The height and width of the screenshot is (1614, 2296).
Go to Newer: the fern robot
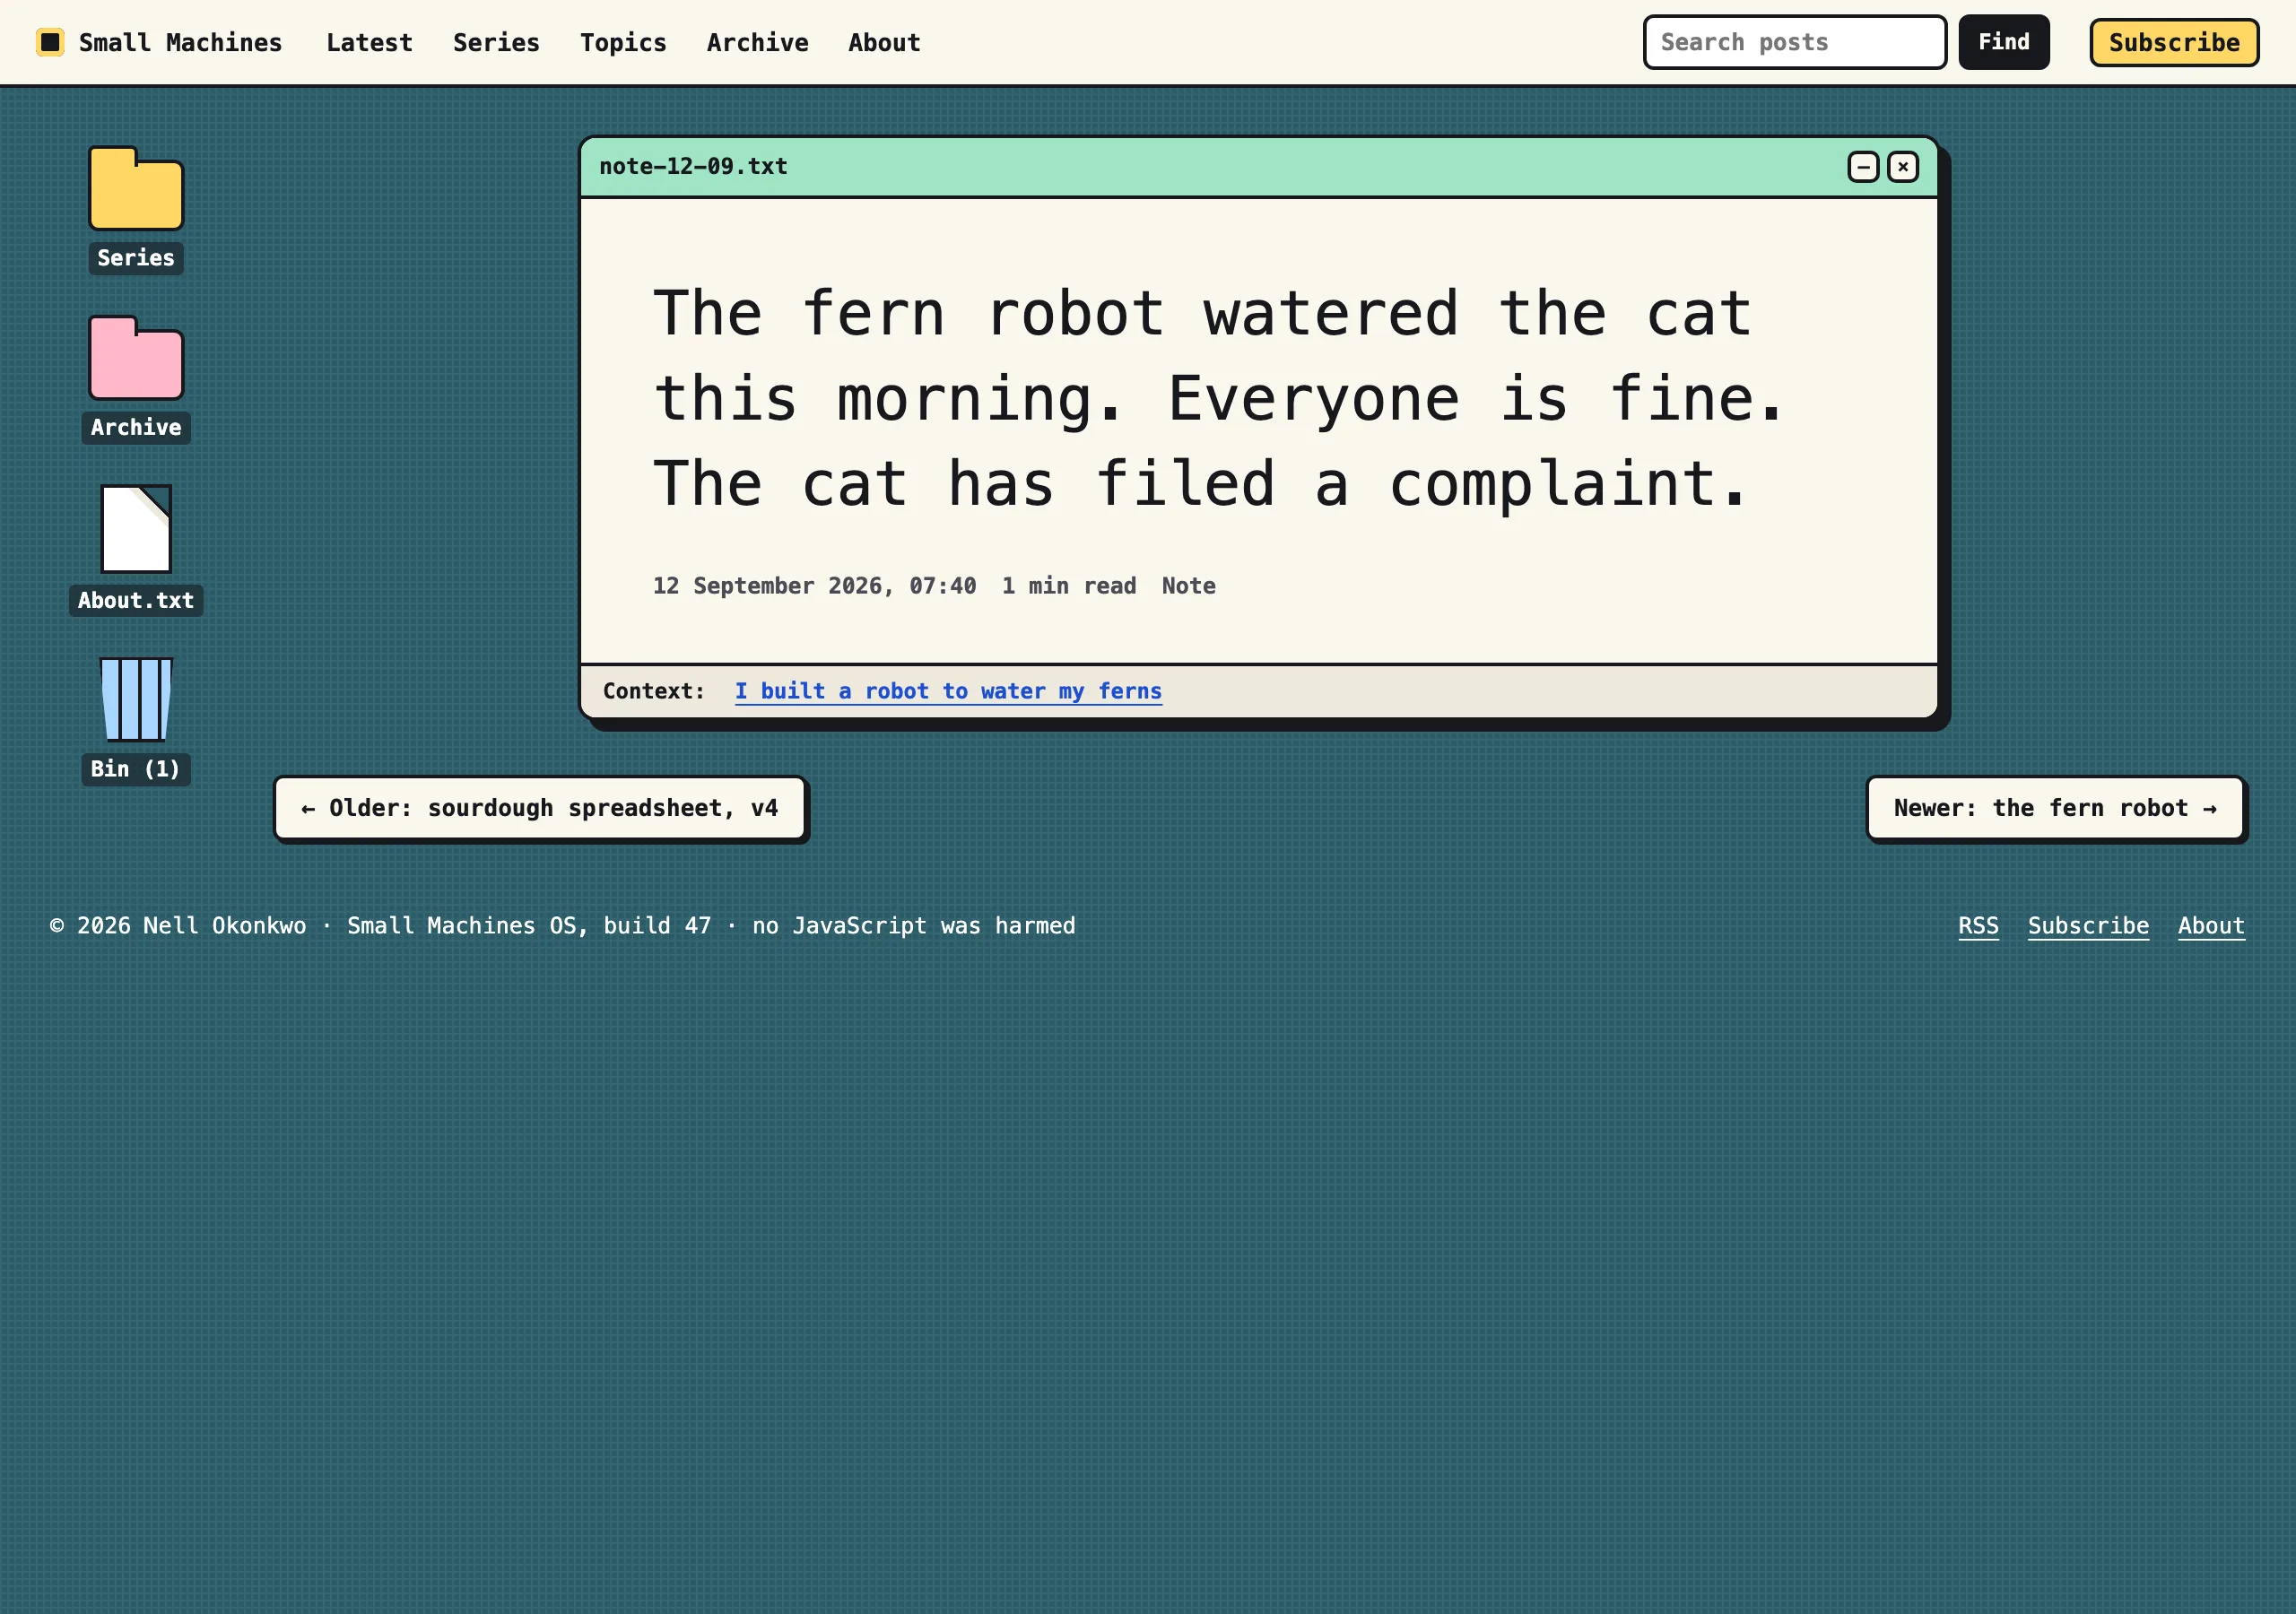2055,808
